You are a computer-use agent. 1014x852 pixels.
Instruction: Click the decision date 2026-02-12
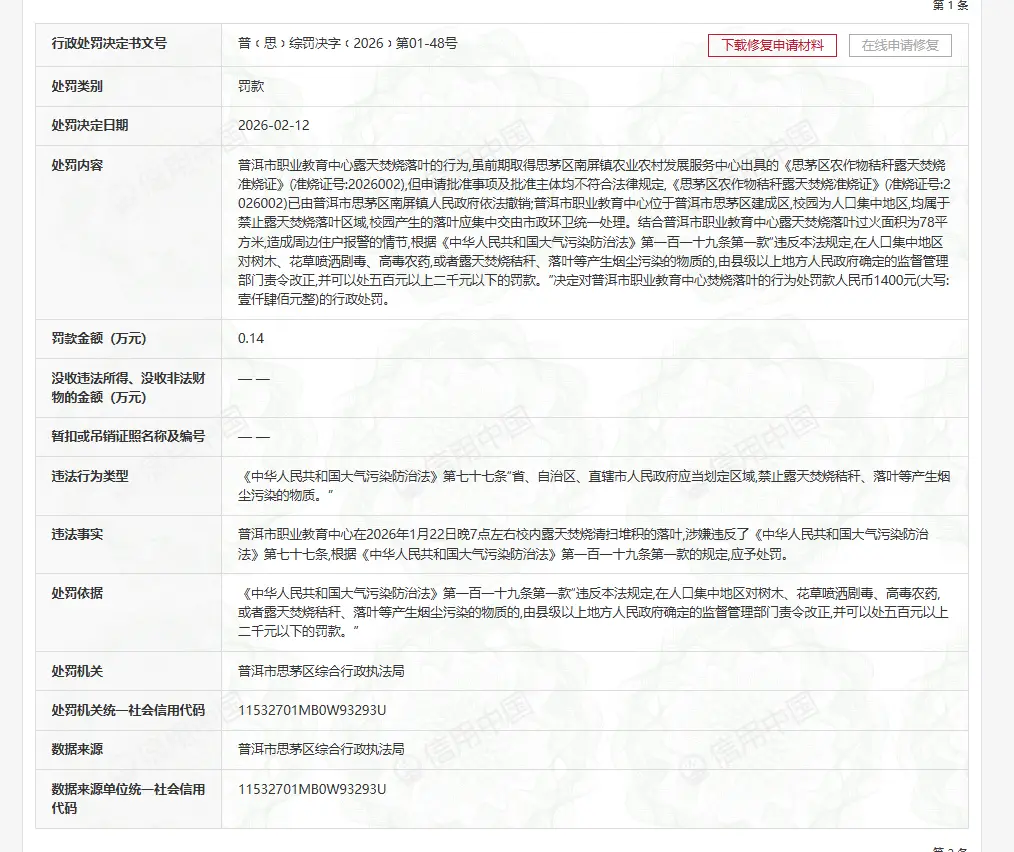274,126
